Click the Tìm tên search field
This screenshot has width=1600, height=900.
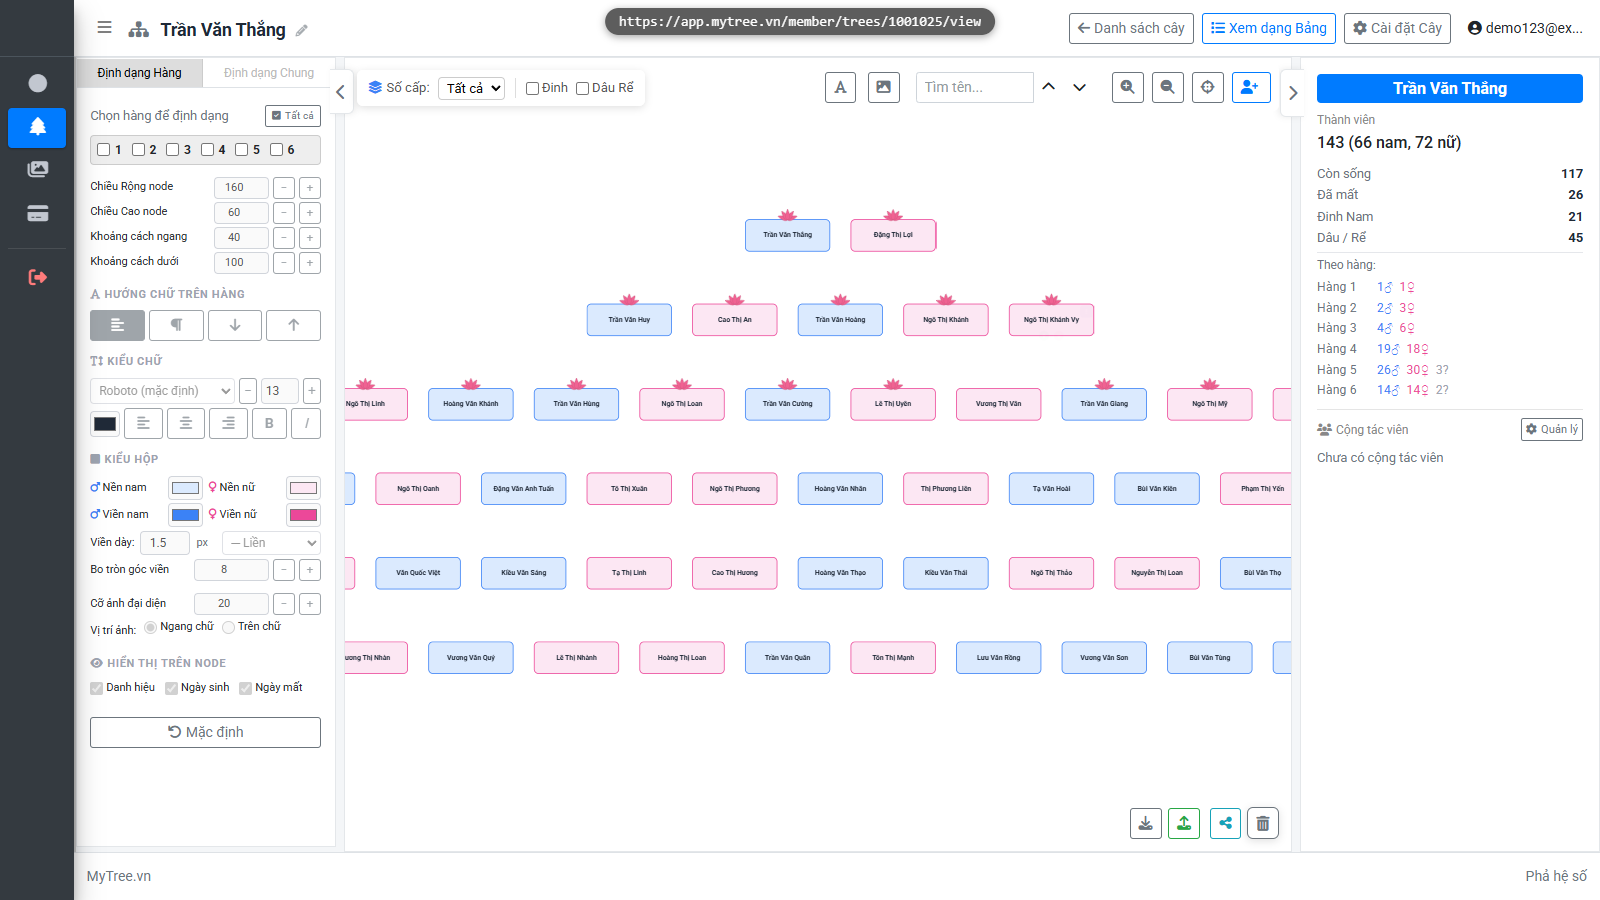(x=974, y=87)
